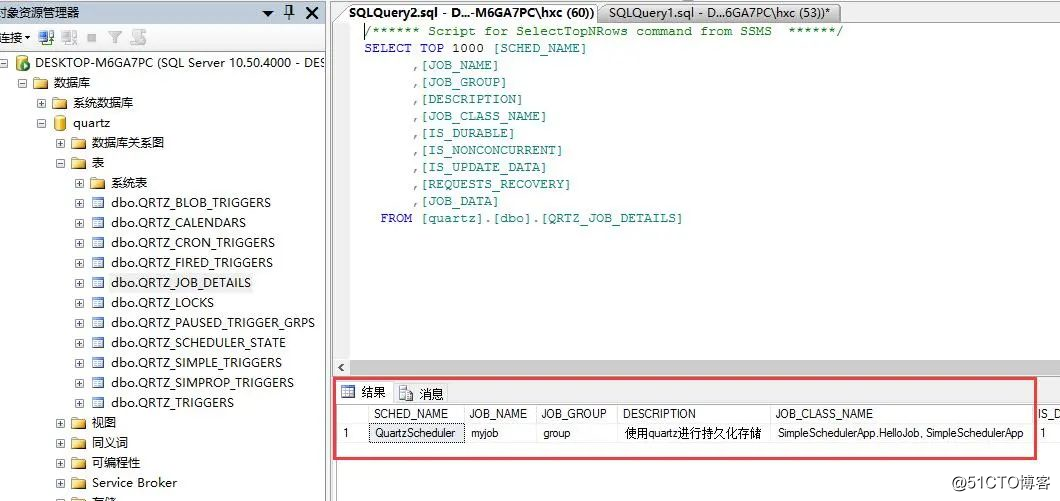1060x501 pixels.
Task: Select the 同义词 tree label
Action: click(110, 443)
